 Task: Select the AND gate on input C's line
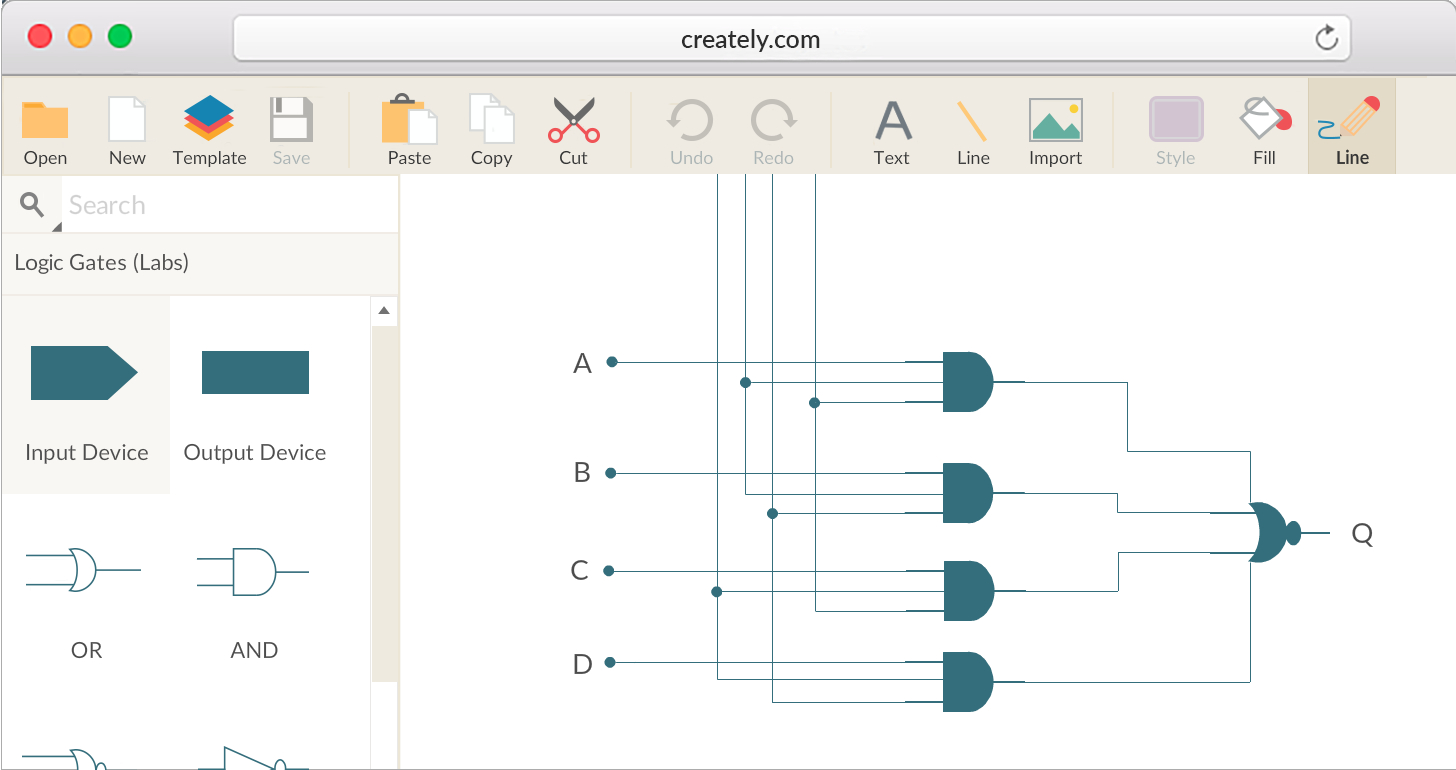pyautogui.click(x=967, y=590)
